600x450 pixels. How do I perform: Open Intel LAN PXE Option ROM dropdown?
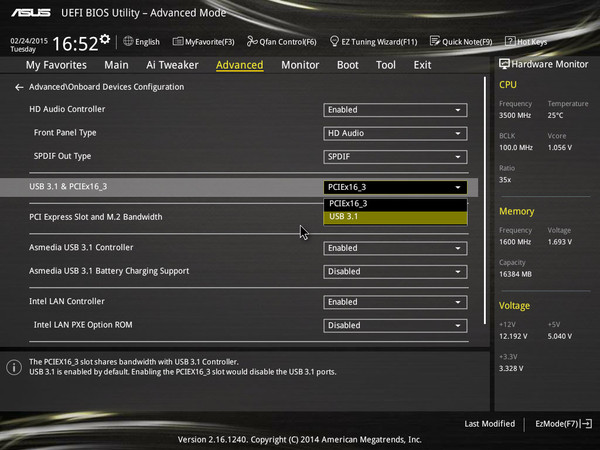(395, 325)
